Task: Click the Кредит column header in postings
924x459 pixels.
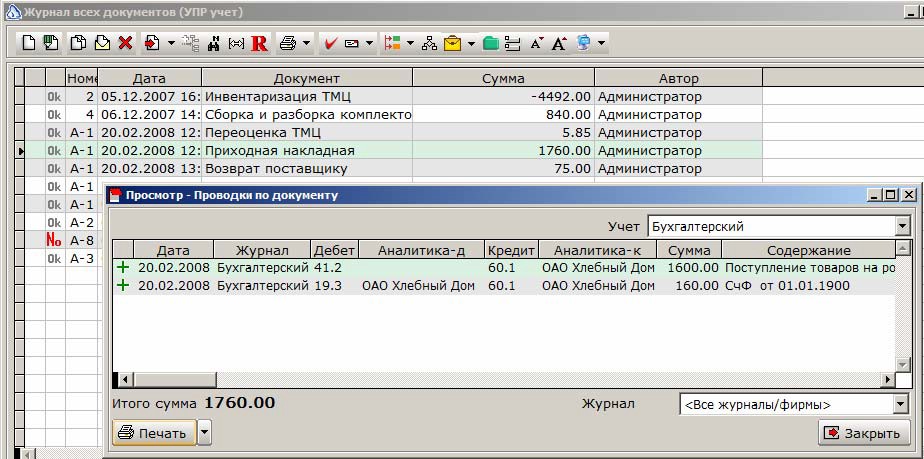Action: point(512,250)
